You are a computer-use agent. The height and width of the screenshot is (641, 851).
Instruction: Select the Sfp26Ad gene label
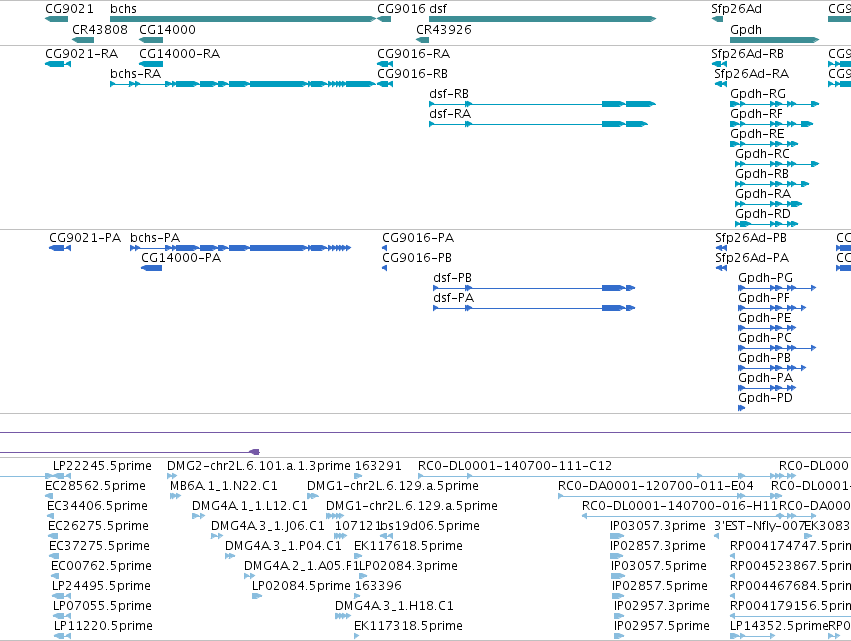tap(736, 9)
